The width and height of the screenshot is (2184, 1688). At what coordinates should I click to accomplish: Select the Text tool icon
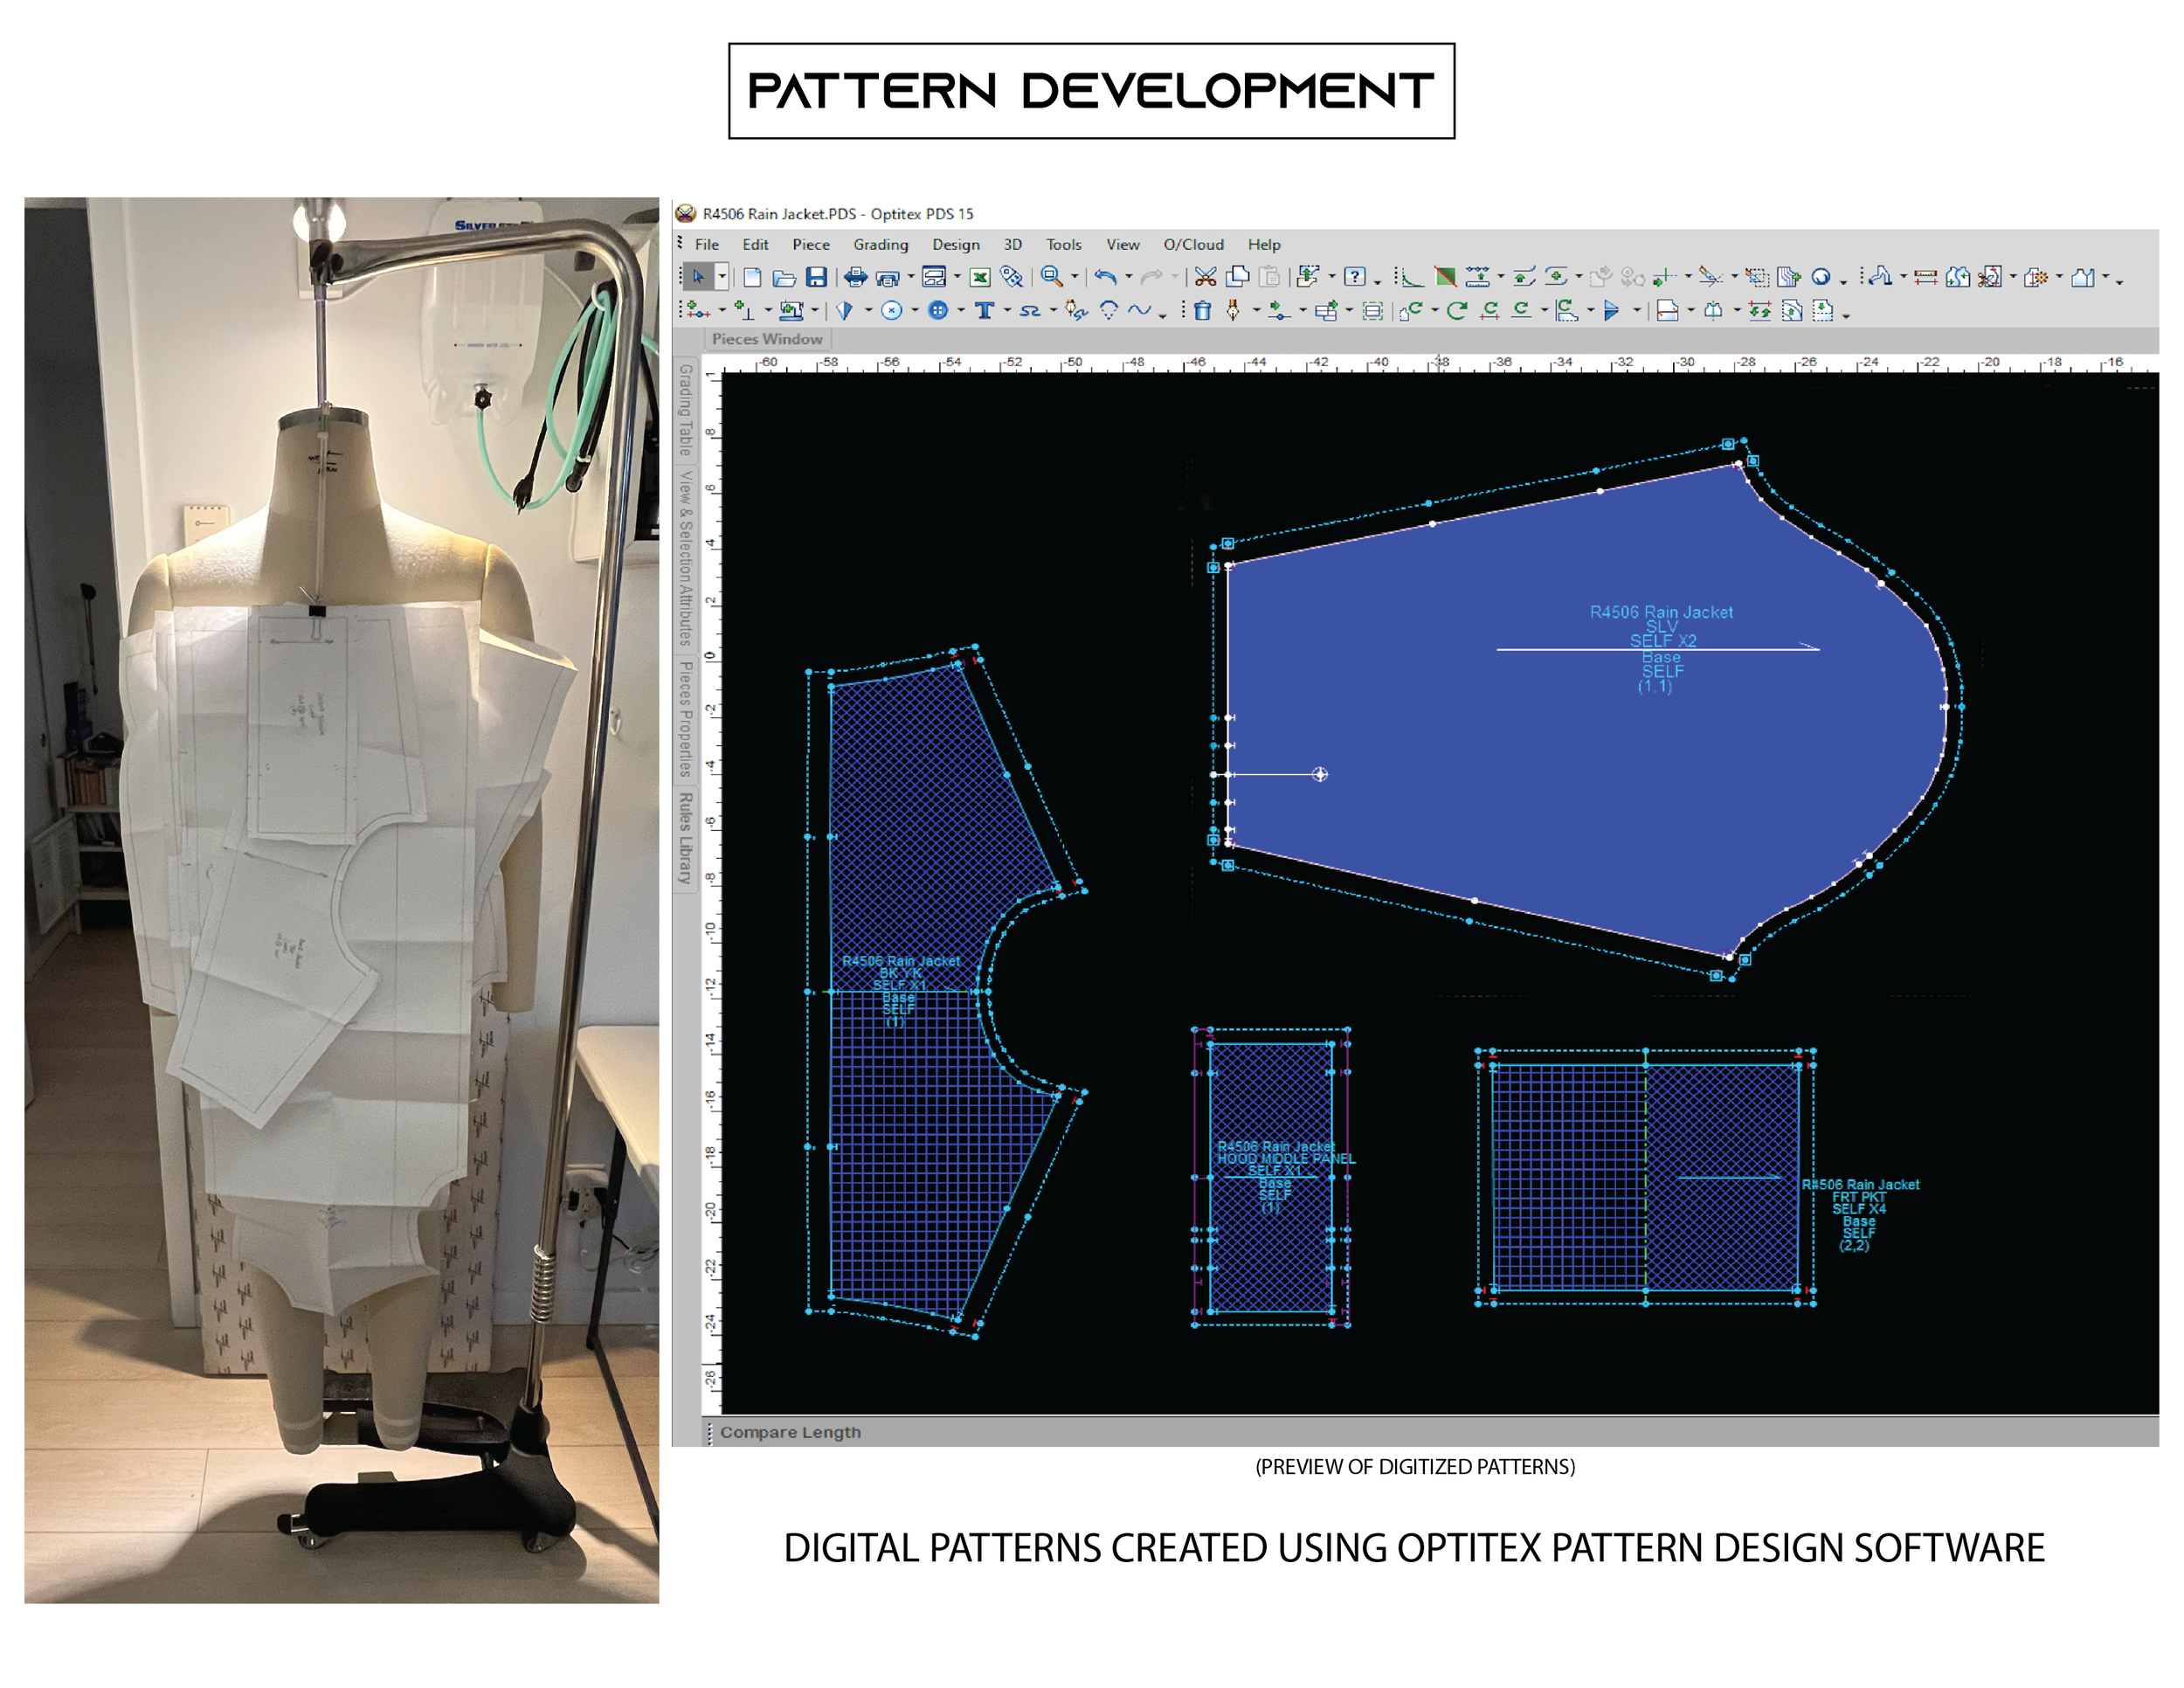click(x=984, y=311)
